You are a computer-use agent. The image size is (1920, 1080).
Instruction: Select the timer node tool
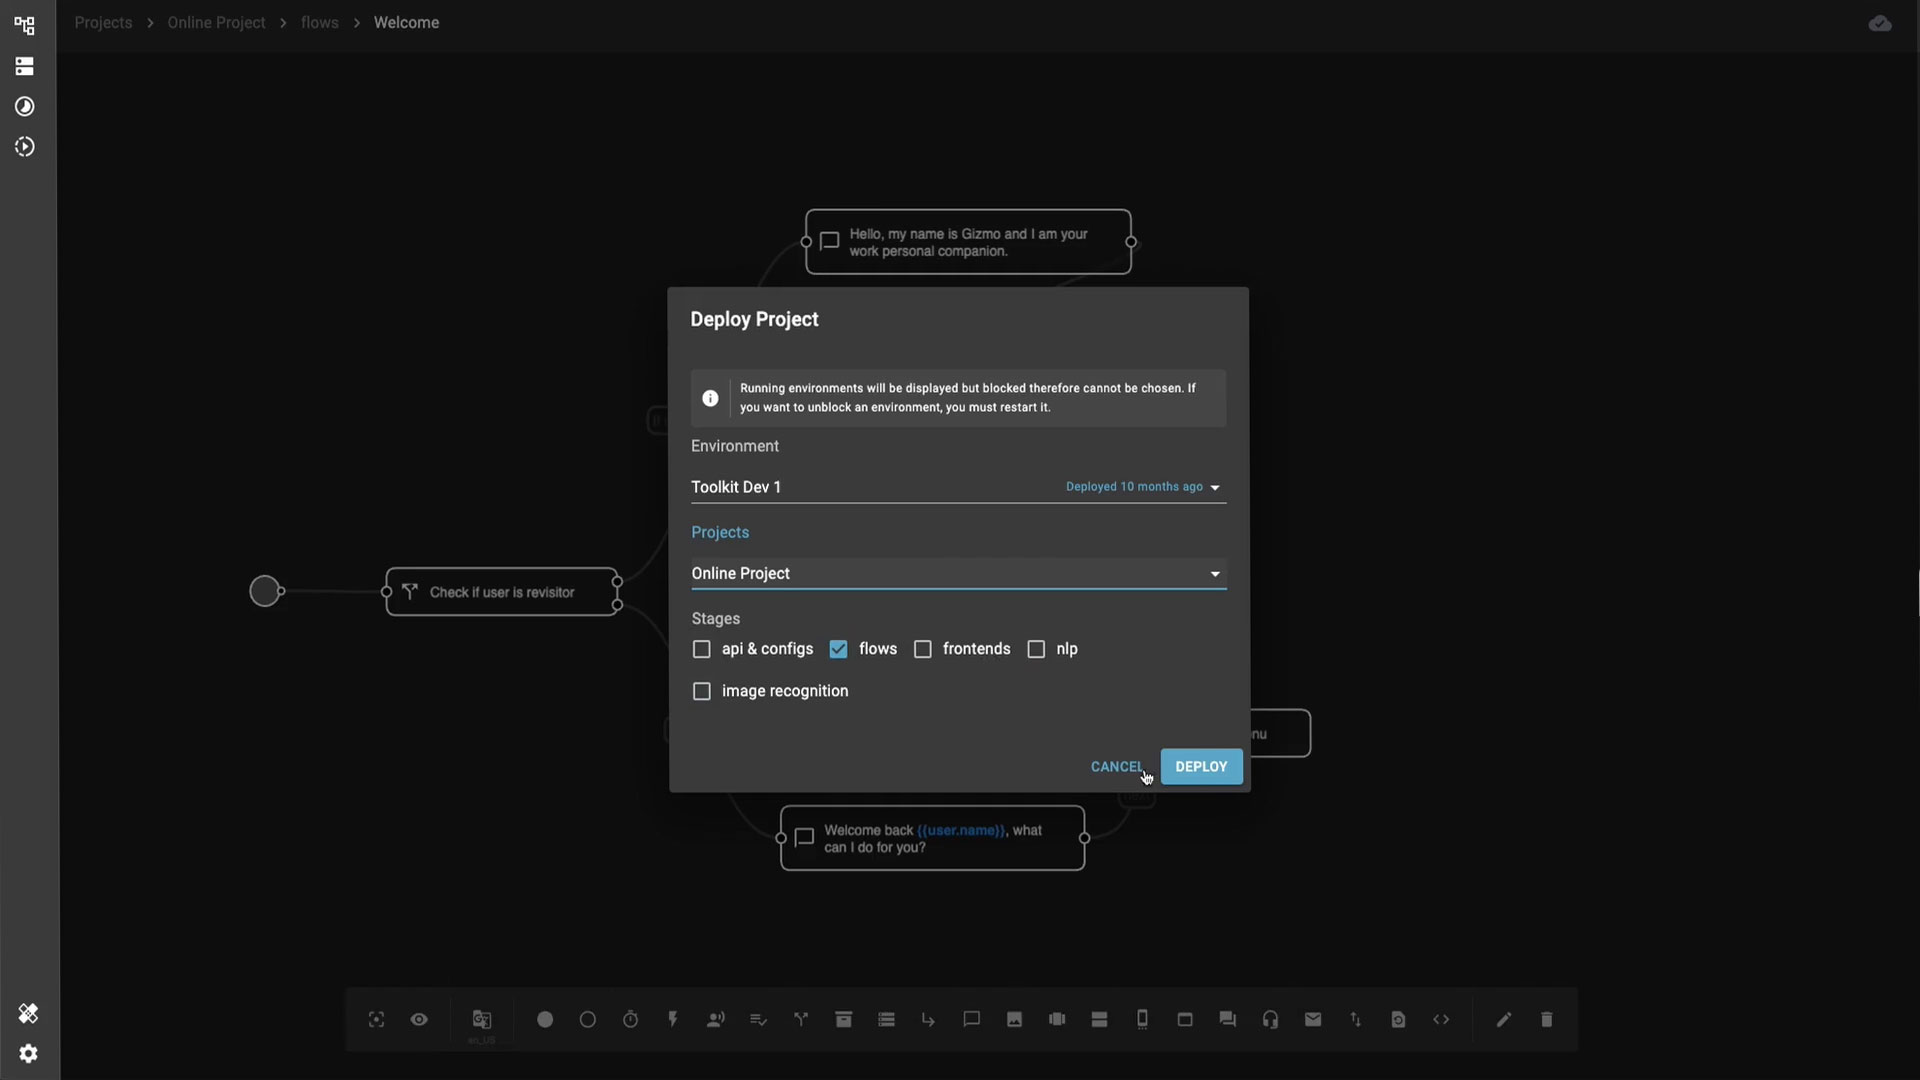pyautogui.click(x=631, y=1019)
